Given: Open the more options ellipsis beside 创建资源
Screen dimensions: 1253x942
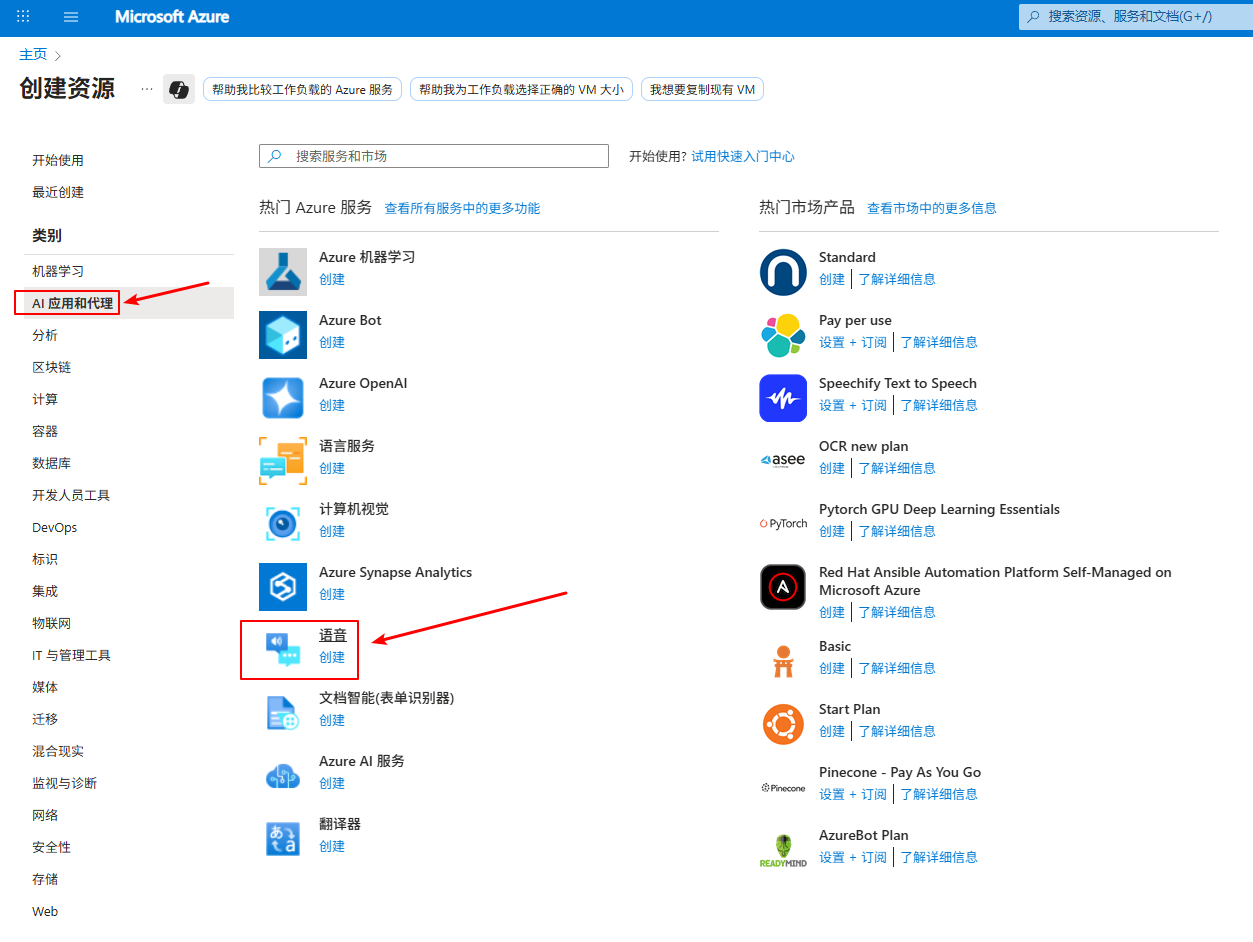Looking at the screenshot, I should [x=147, y=89].
